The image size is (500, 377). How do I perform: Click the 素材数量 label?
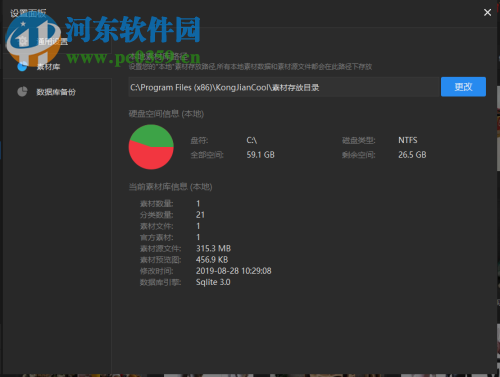(156, 204)
